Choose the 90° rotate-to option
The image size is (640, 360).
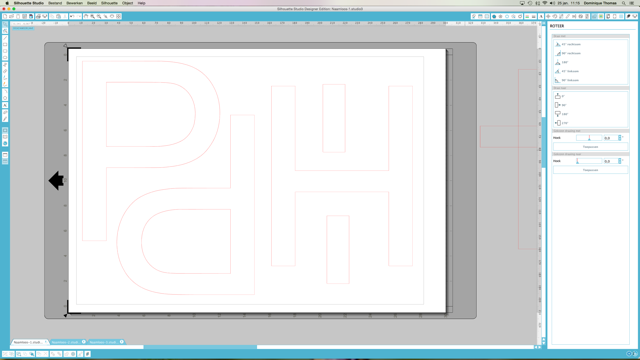tap(560, 105)
